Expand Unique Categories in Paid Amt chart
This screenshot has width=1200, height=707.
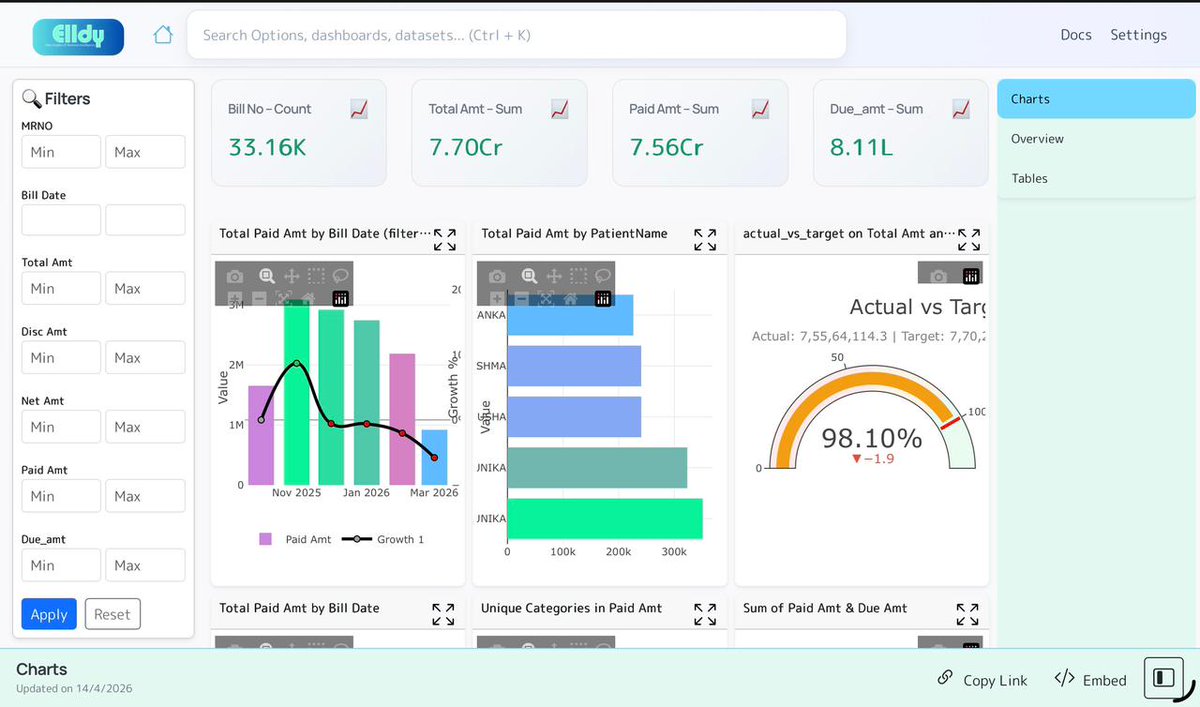(x=705, y=614)
